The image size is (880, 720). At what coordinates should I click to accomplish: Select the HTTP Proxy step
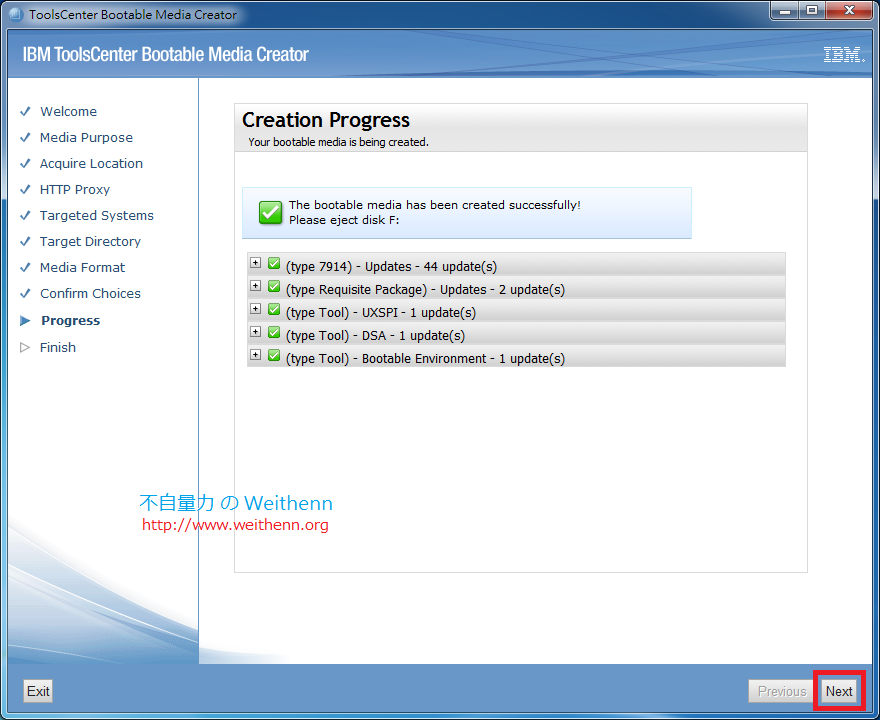pyautogui.click(x=75, y=190)
